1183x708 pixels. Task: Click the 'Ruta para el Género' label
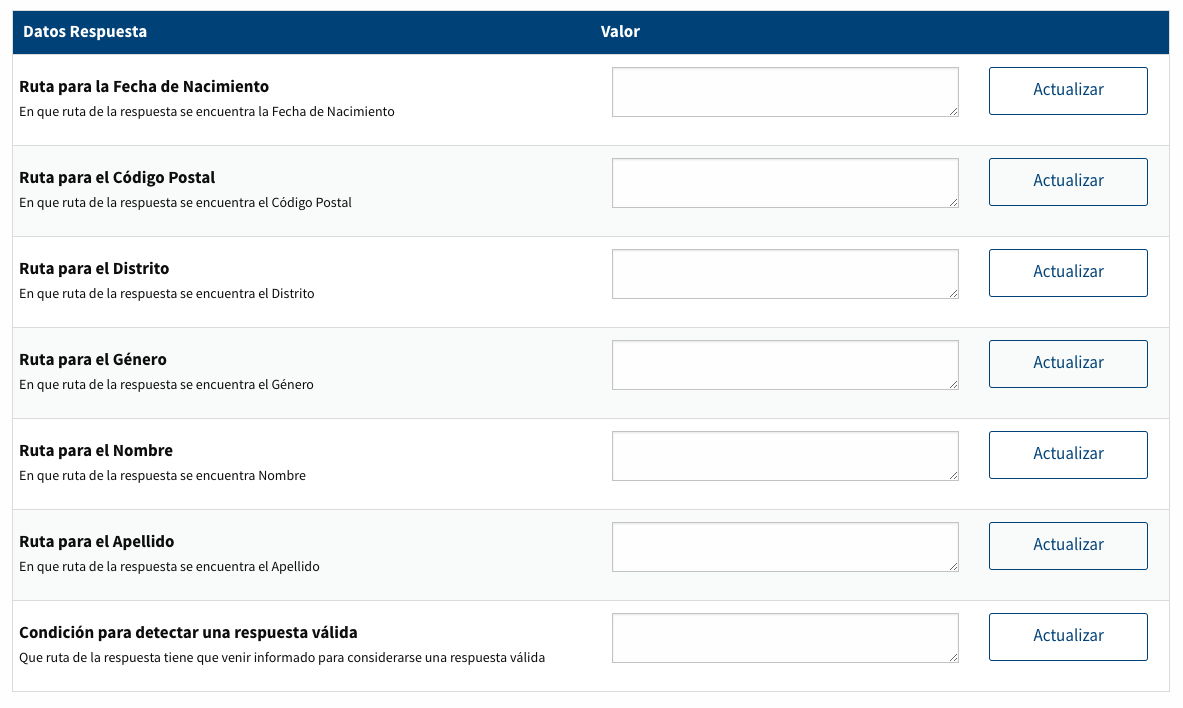click(x=93, y=359)
